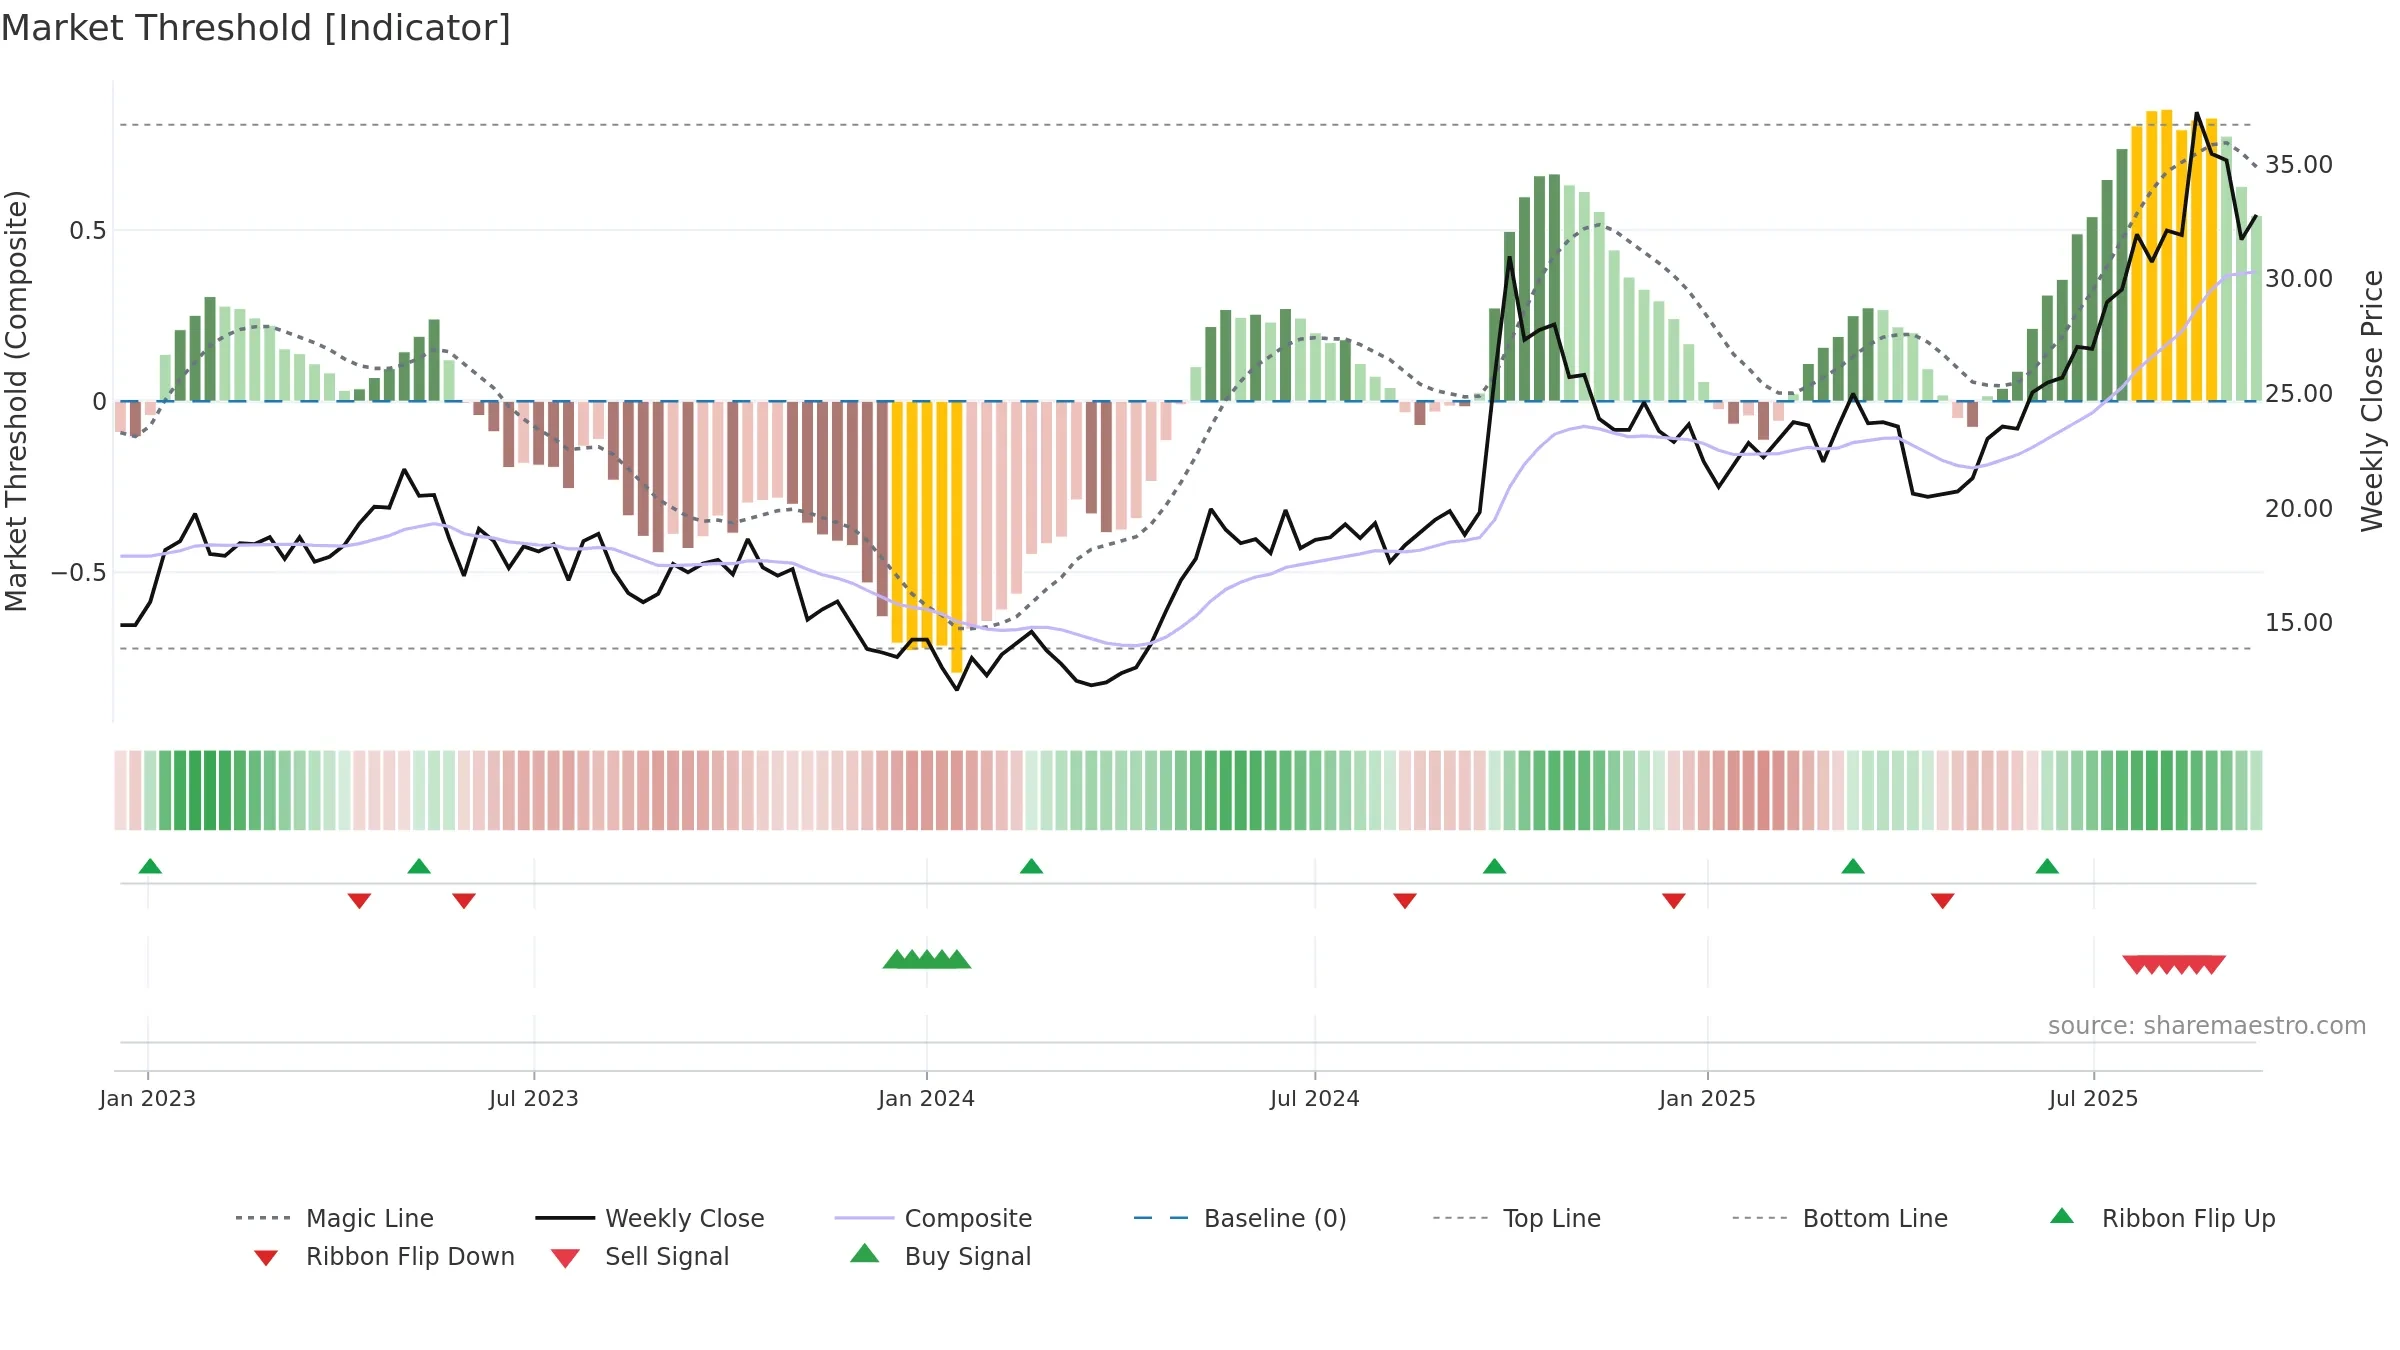Viewport: 2400px width, 1350px height.
Task: Click the ribbon flip down marker just before January 2025
Action: (x=1674, y=901)
